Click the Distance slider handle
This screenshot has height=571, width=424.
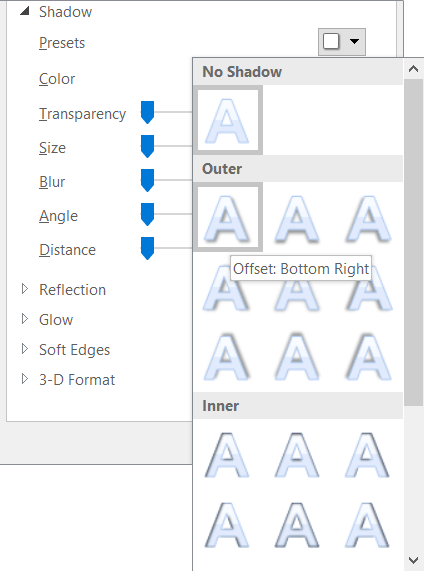point(148,248)
